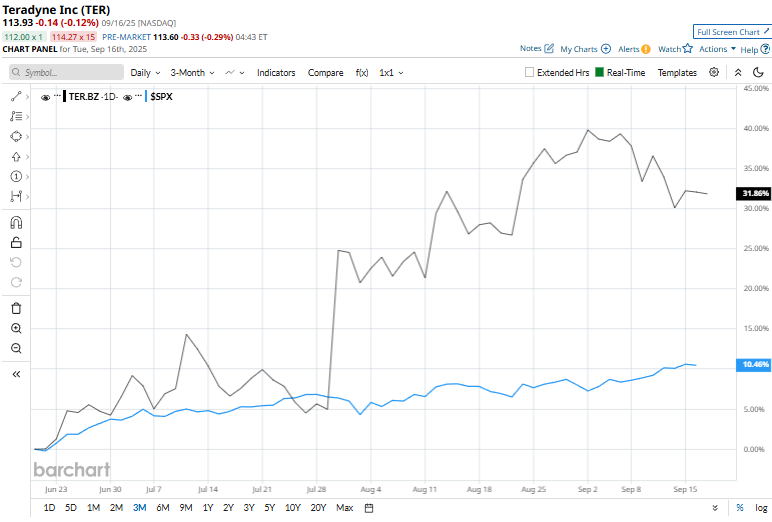Select 20Y time range
This screenshot has width=772, height=522.
[x=318, y=508]
